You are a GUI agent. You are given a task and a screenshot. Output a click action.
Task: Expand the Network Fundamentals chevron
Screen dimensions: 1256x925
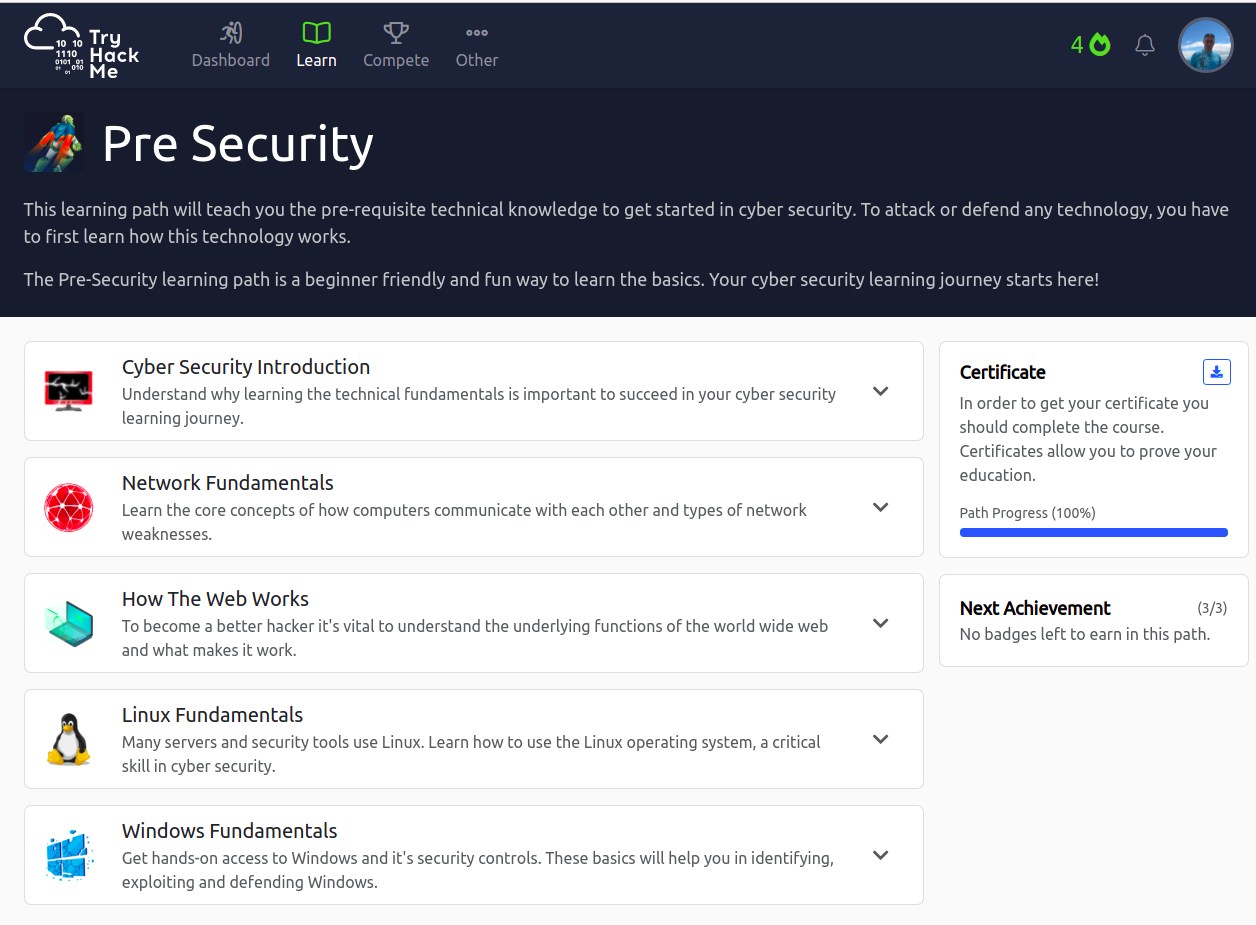point(881,507)
